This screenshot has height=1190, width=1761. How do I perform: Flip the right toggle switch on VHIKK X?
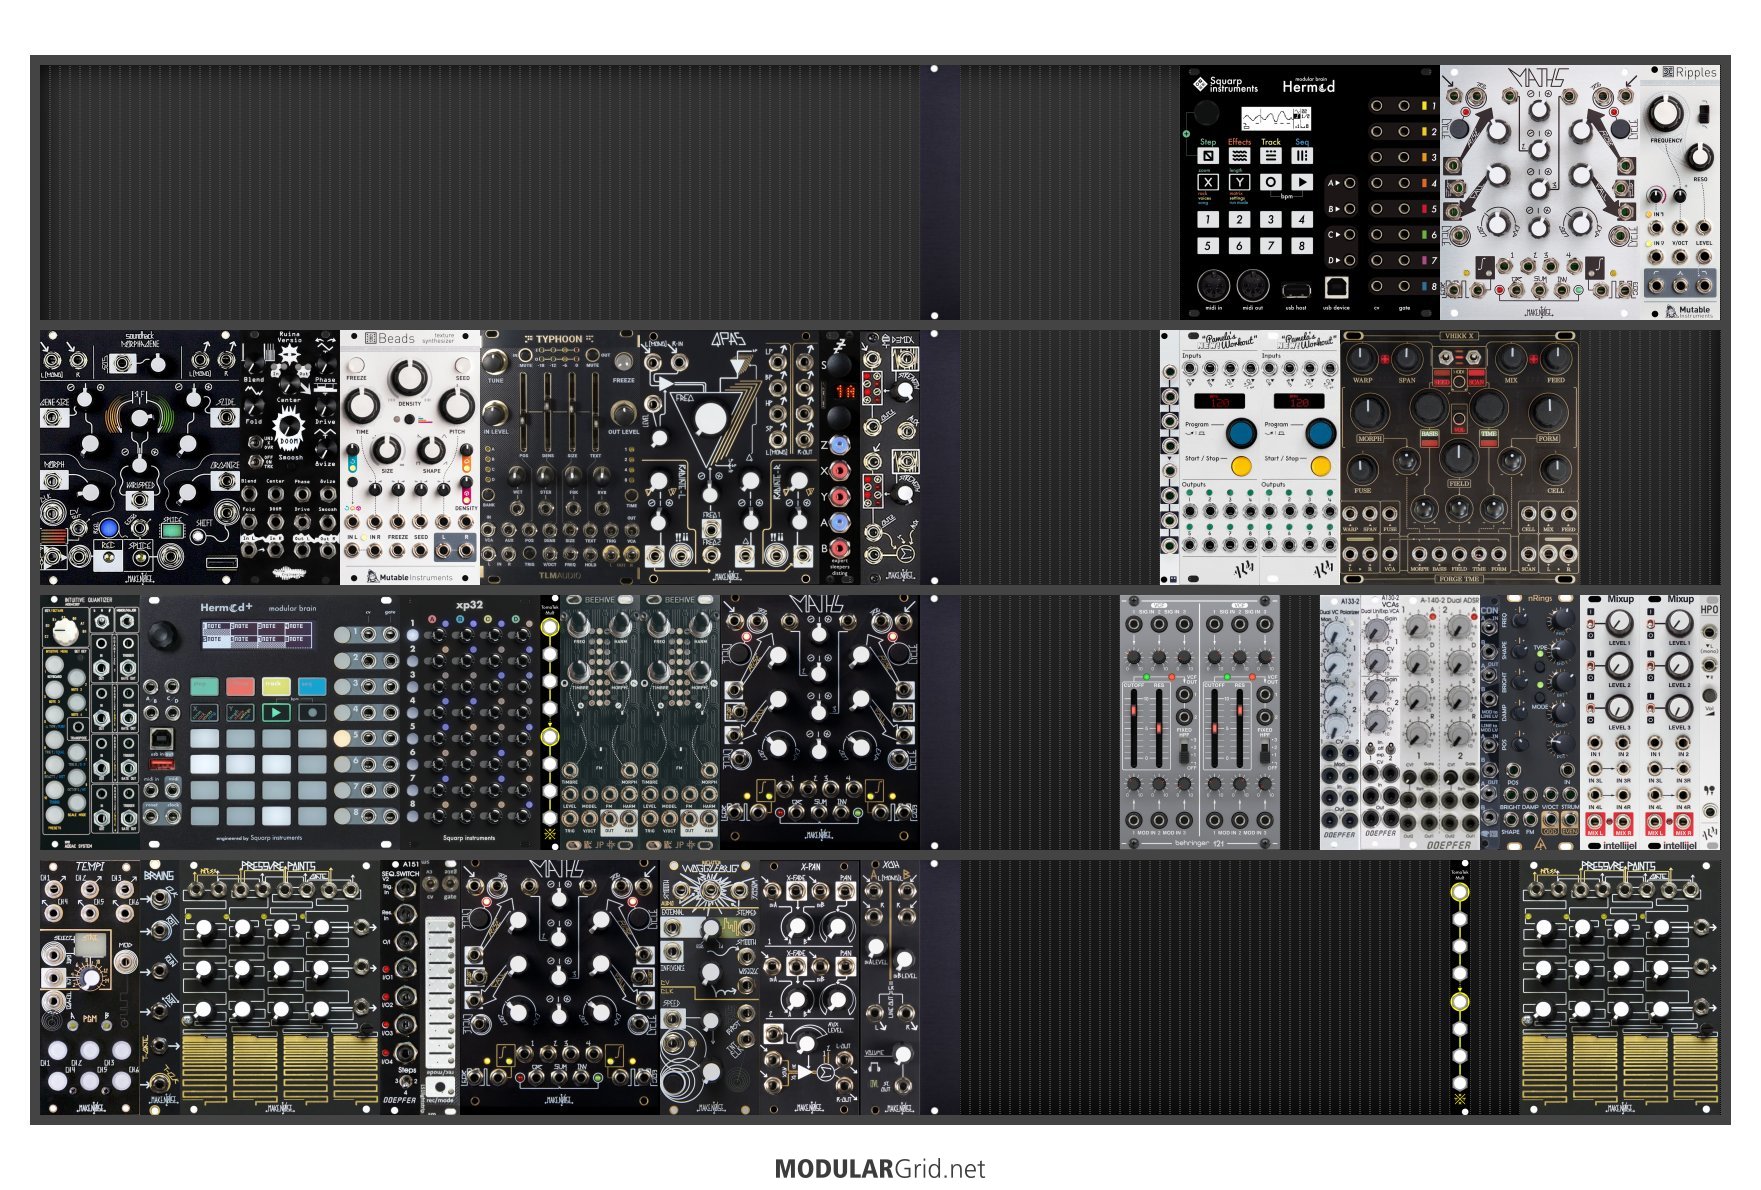coord(1473,358)
